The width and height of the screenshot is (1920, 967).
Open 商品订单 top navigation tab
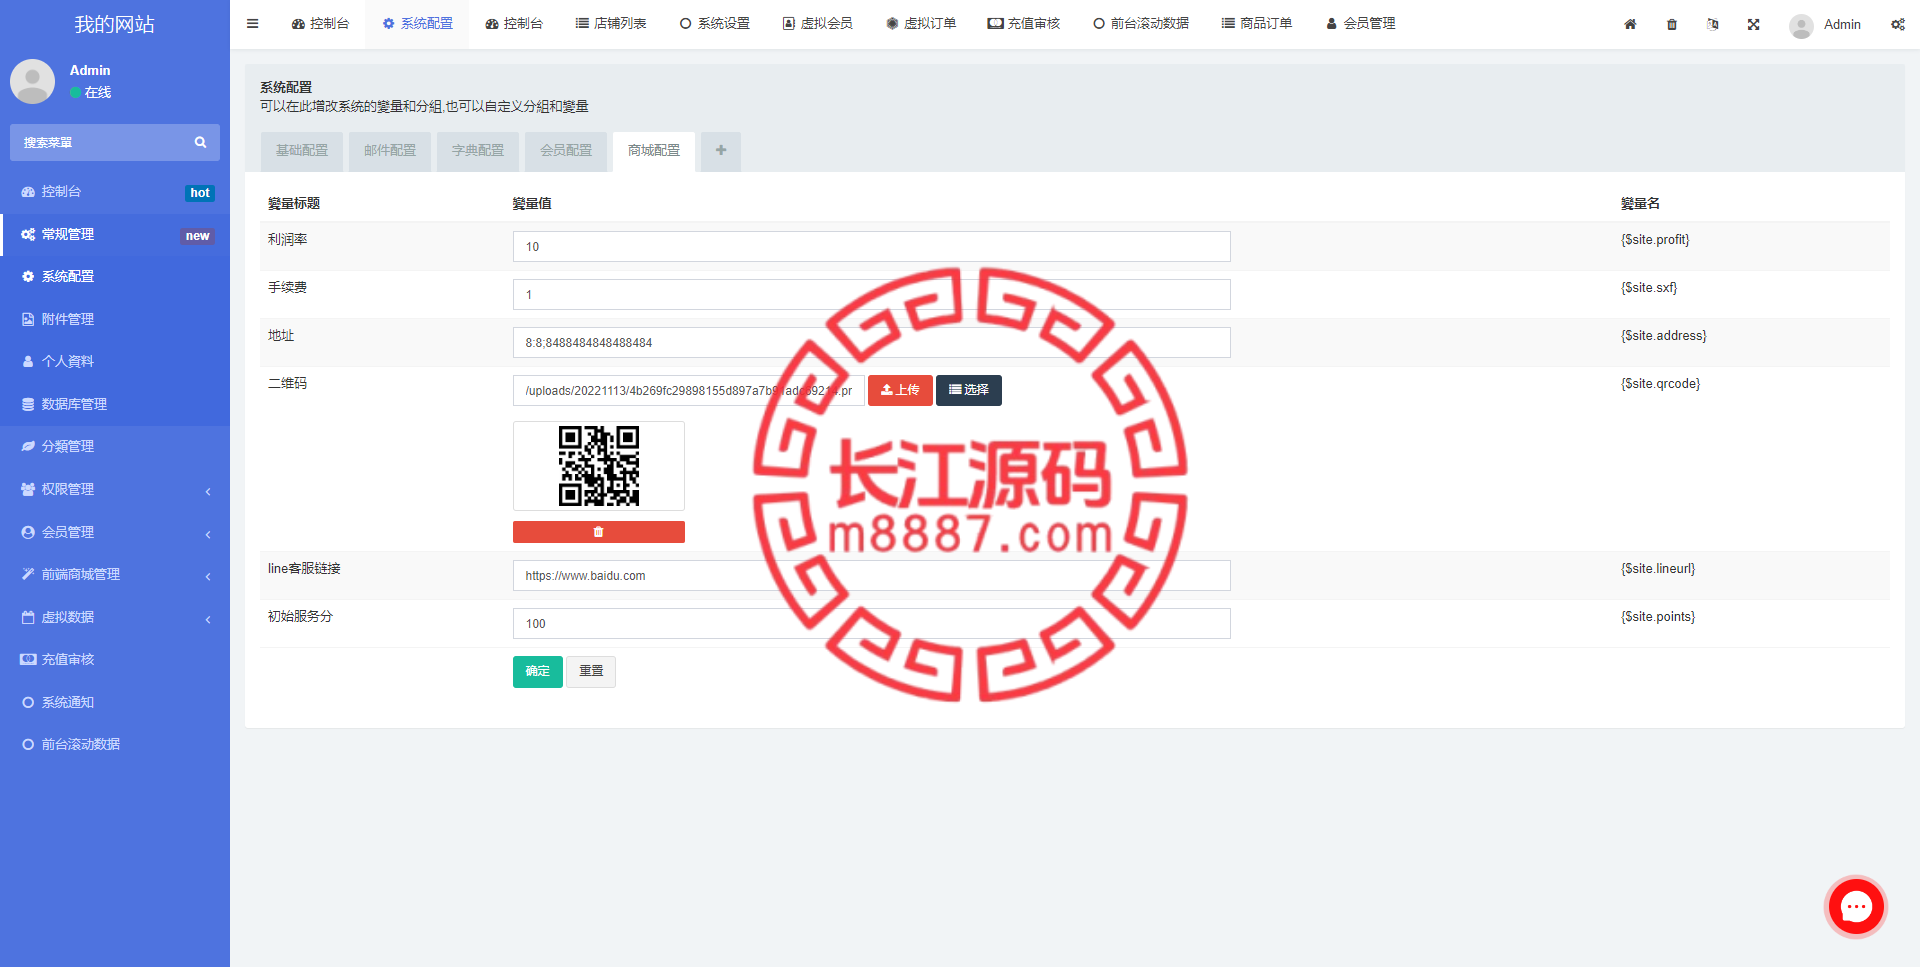[1257, 24]
